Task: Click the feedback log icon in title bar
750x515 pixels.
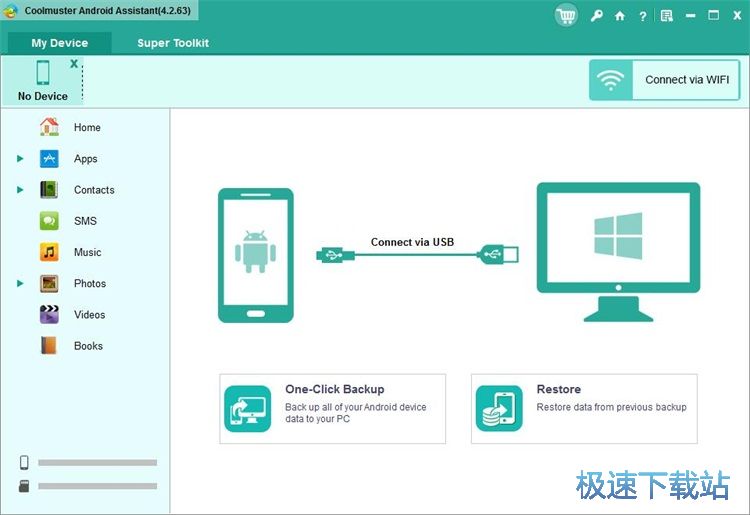Action: (666, 16)
